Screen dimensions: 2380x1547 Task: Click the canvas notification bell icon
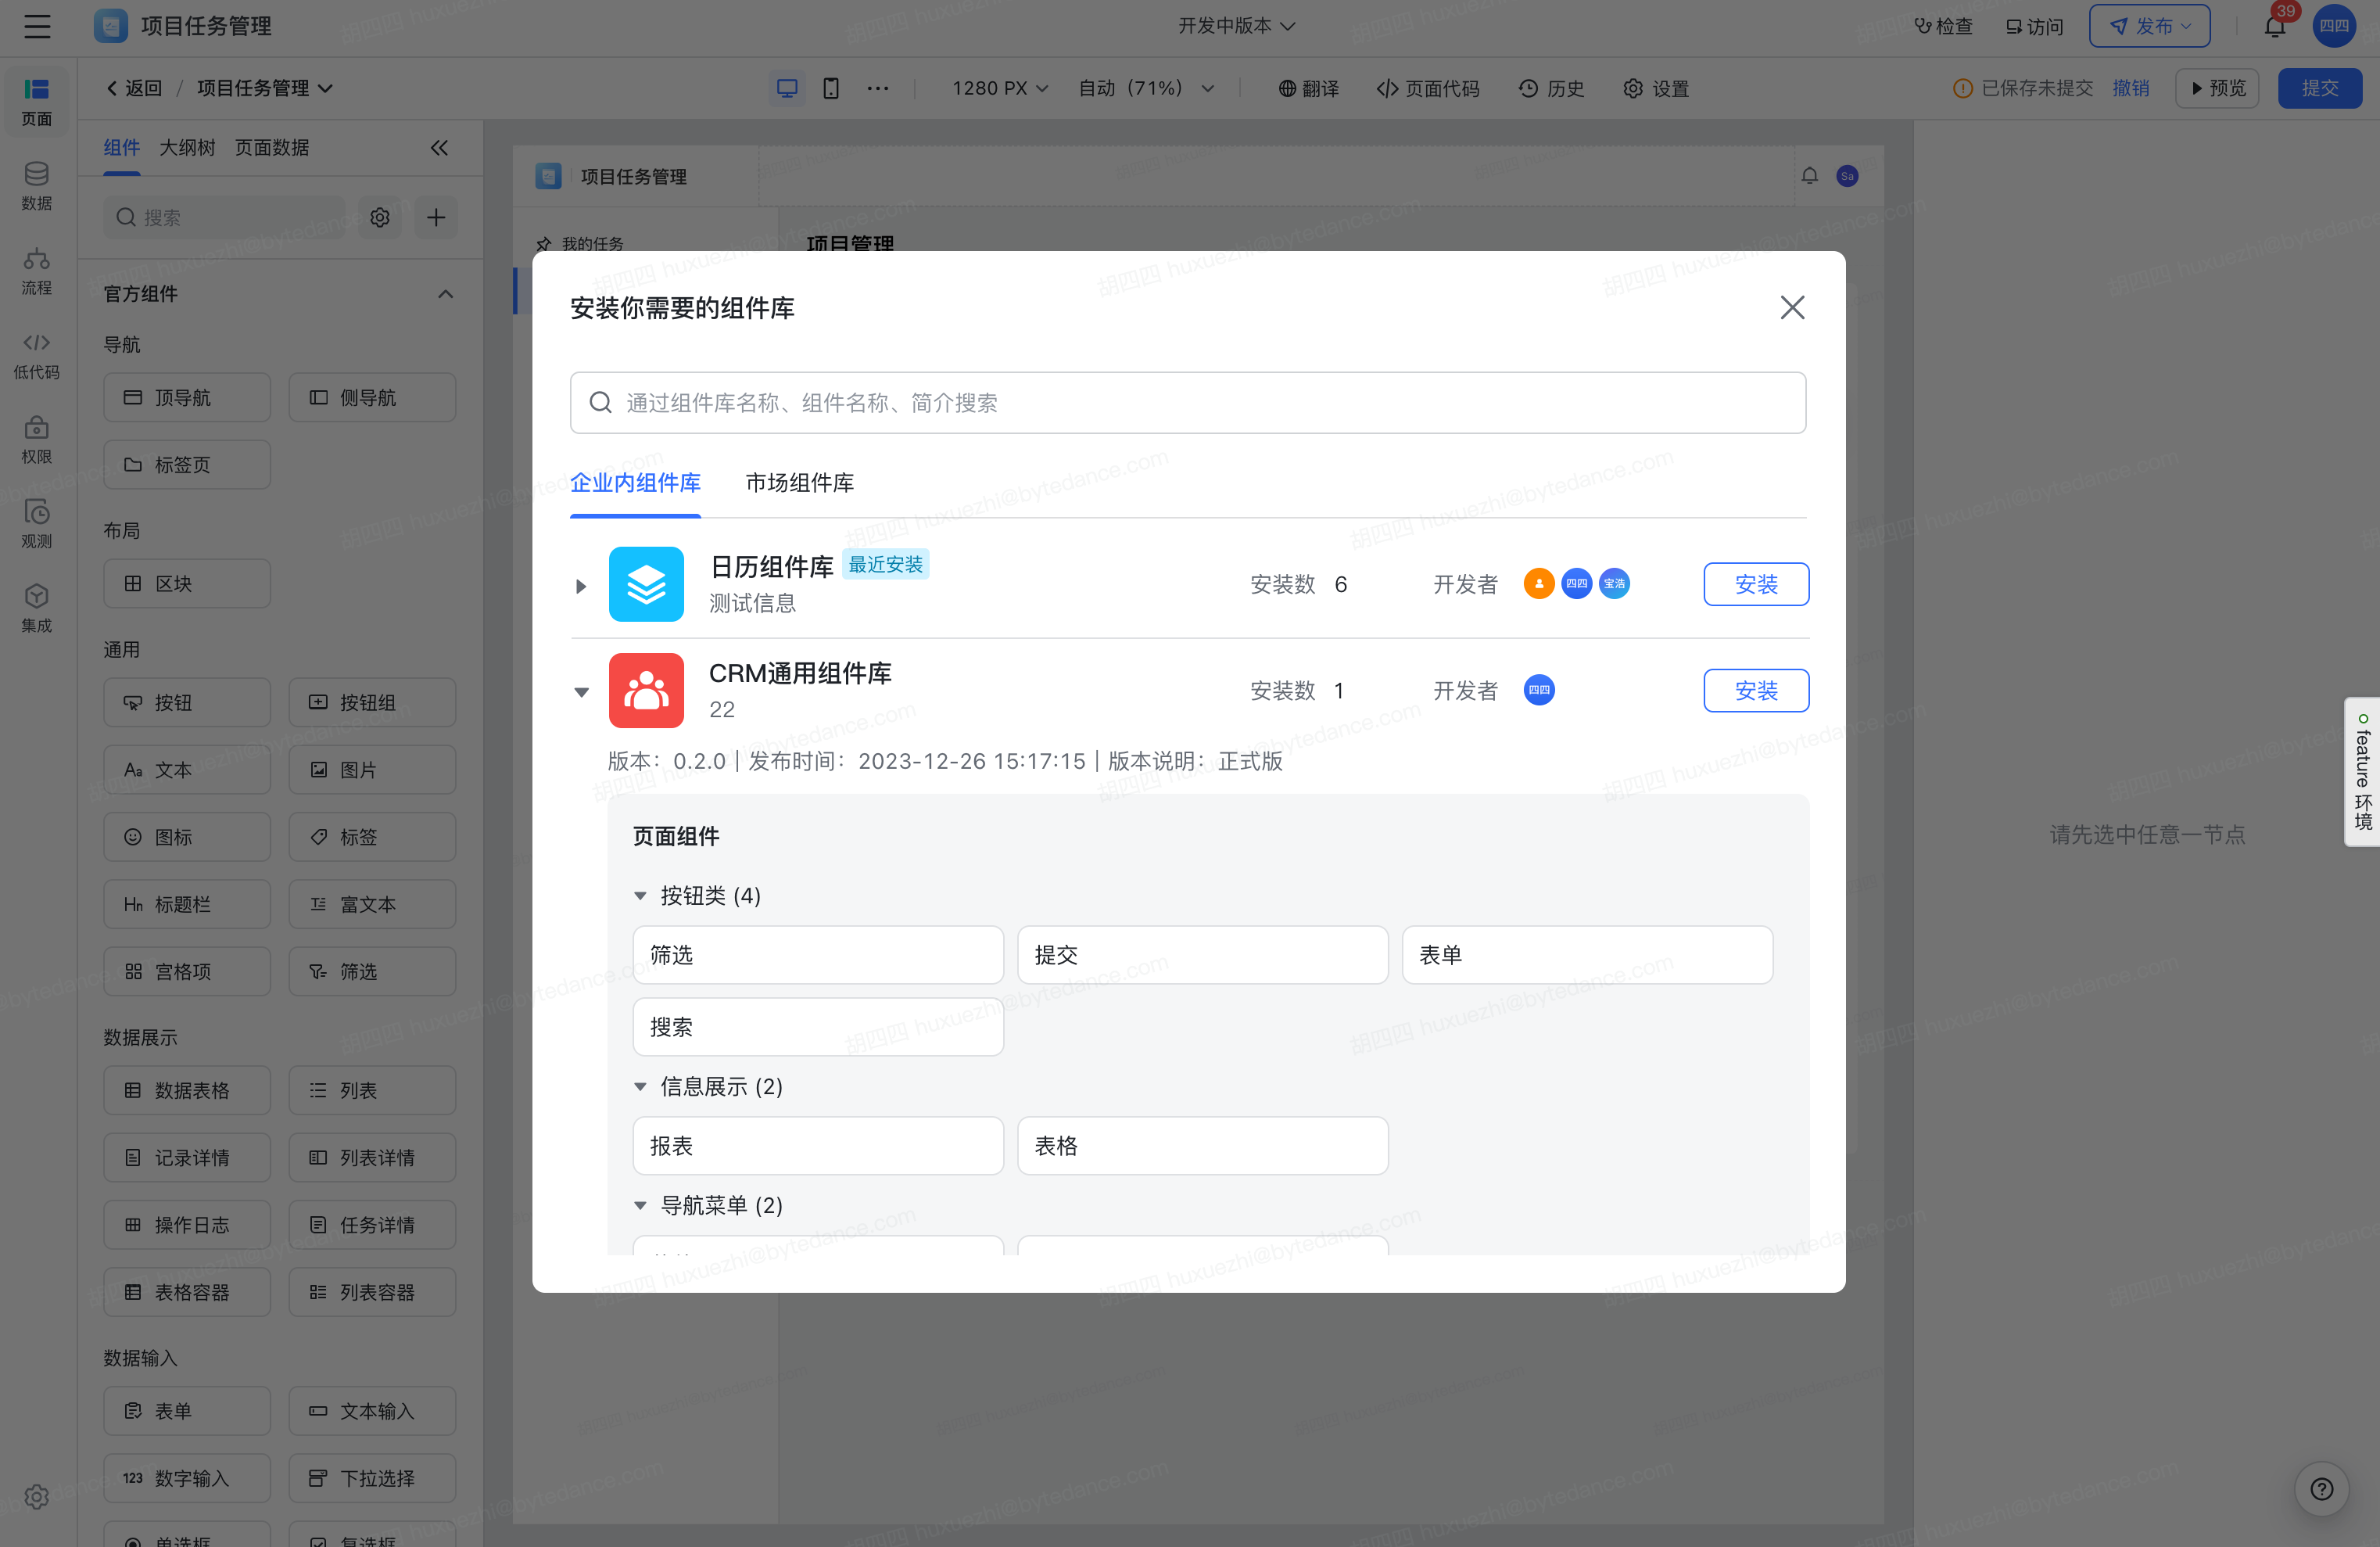(x=1810, y=176)
